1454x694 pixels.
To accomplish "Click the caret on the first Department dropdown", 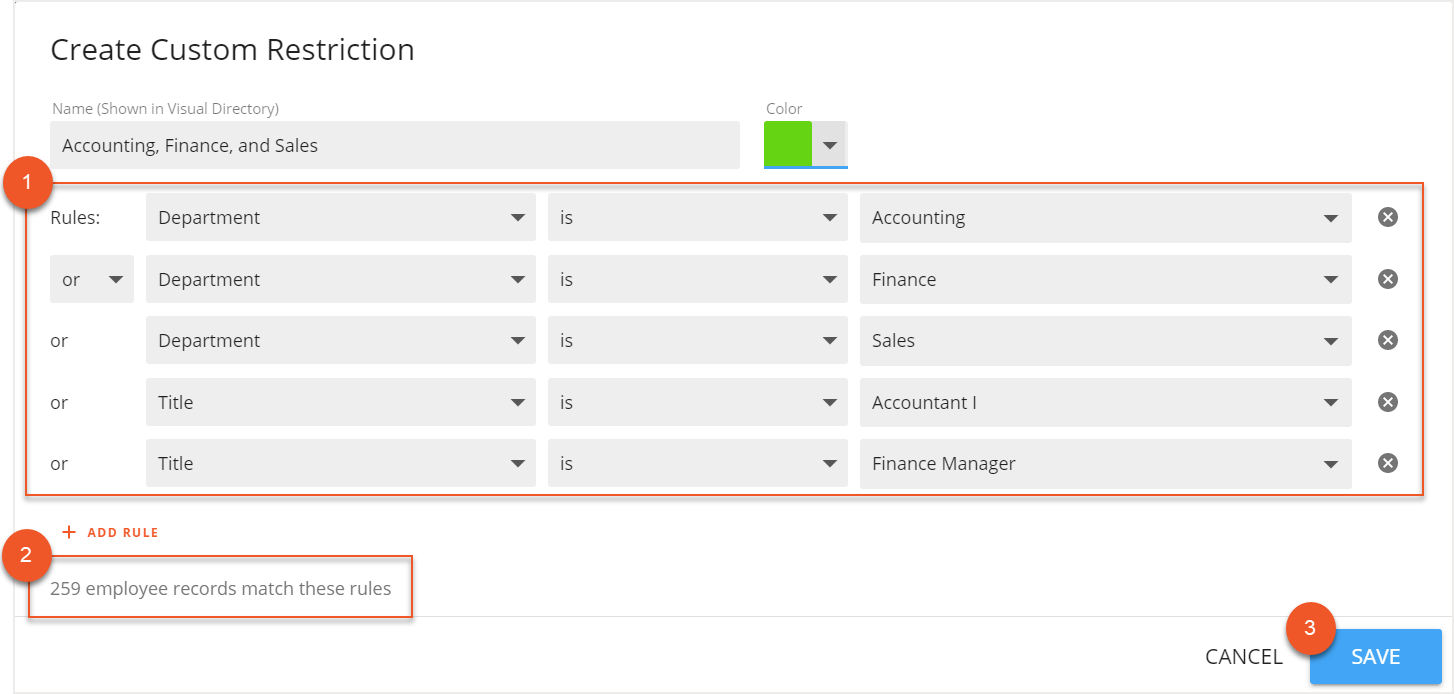I will 518,217.
